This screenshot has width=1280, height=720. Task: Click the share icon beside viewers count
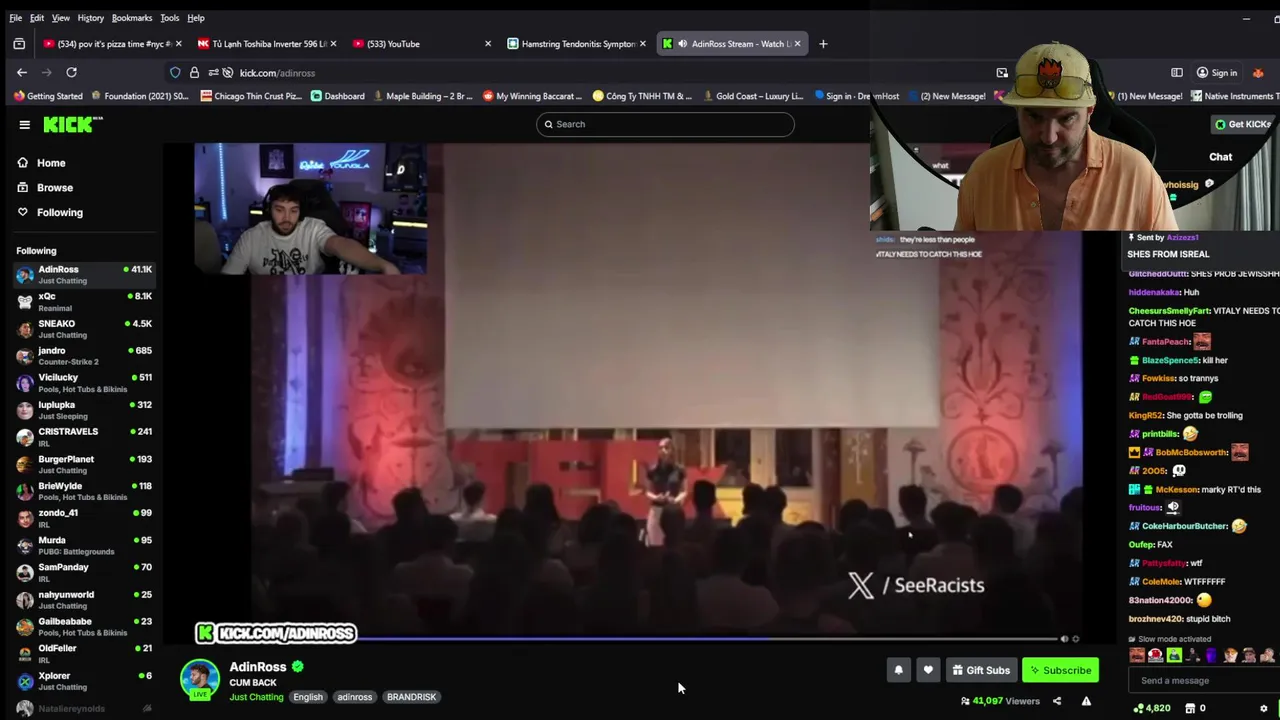[x=1057, y=701]
